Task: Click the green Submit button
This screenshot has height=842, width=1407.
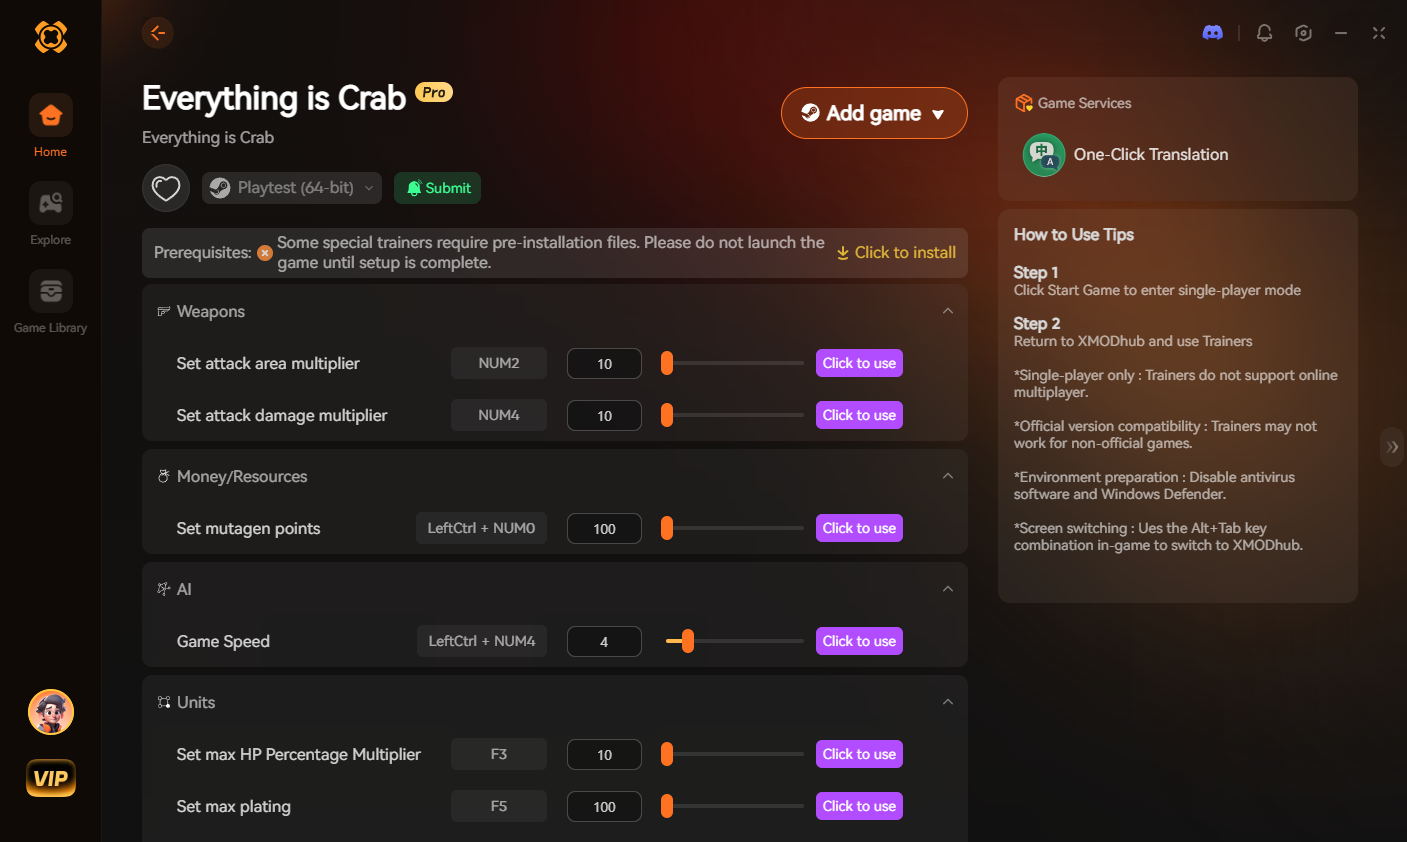Action: point(438,188)
